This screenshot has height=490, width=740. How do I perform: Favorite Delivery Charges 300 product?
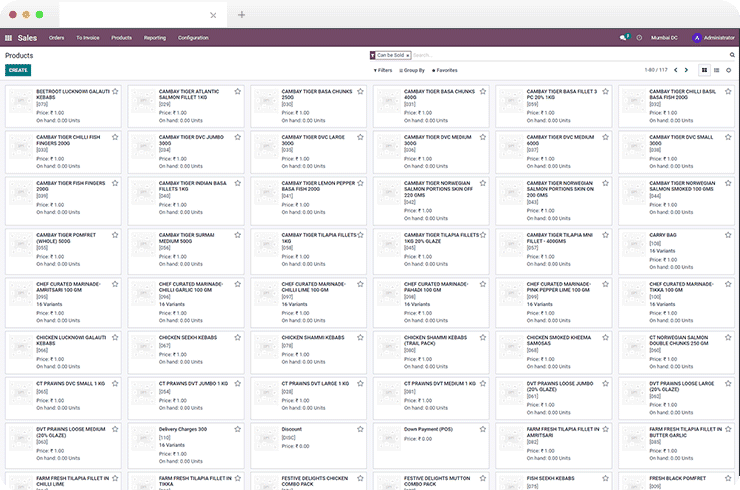coord(237,429)
